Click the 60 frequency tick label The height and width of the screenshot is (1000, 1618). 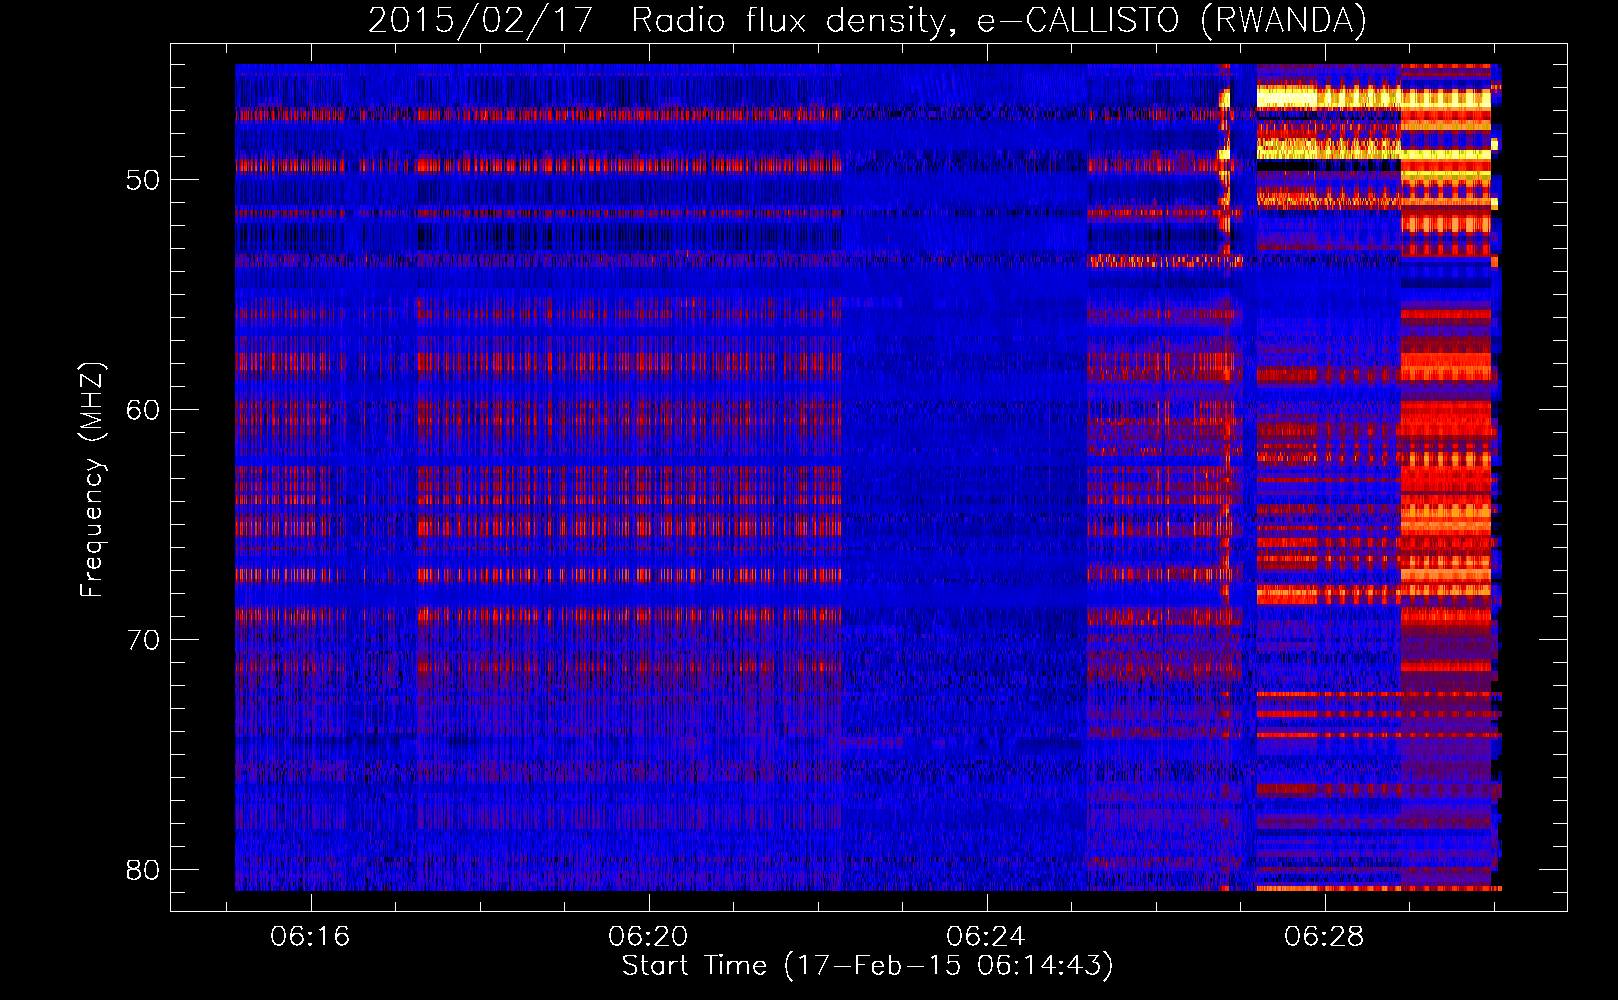(143, 410)
